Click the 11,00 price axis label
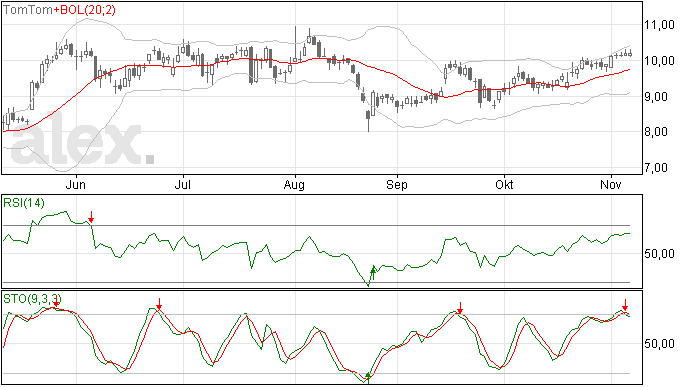Viewport: 690px width, 387px height. point(659,25)
